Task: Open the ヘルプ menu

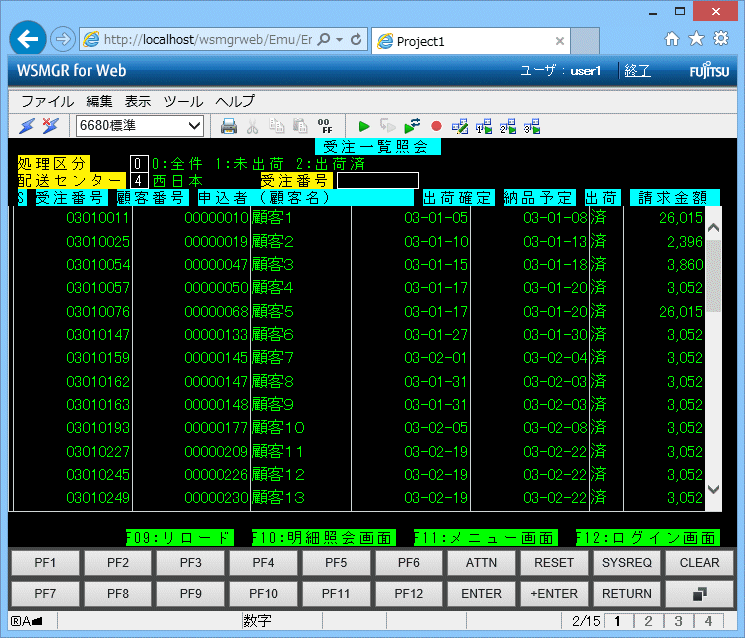Action: [235, 101]
